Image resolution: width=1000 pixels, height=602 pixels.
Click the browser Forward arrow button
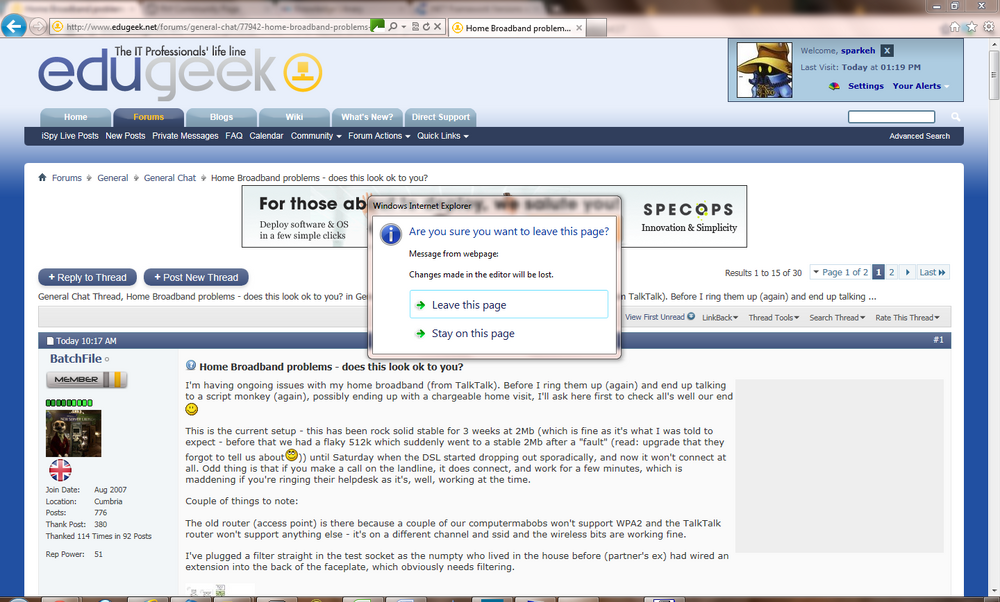[38, 27]
